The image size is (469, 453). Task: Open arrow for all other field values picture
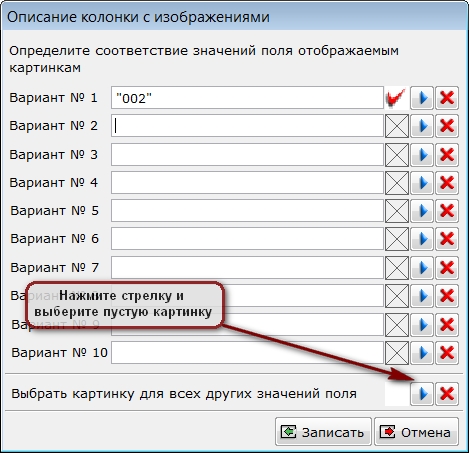tap(422, 394)
